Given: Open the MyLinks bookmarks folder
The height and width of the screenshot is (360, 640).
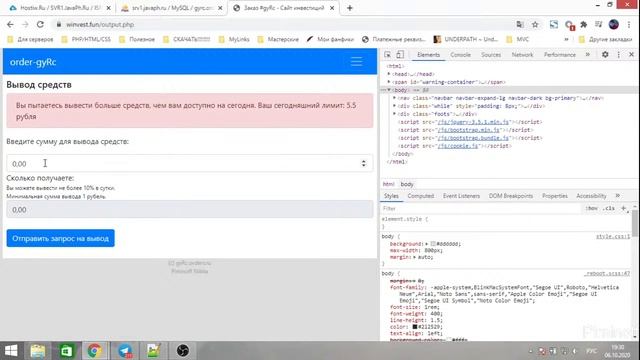Looking at the screenshot, I should point(234,40).
